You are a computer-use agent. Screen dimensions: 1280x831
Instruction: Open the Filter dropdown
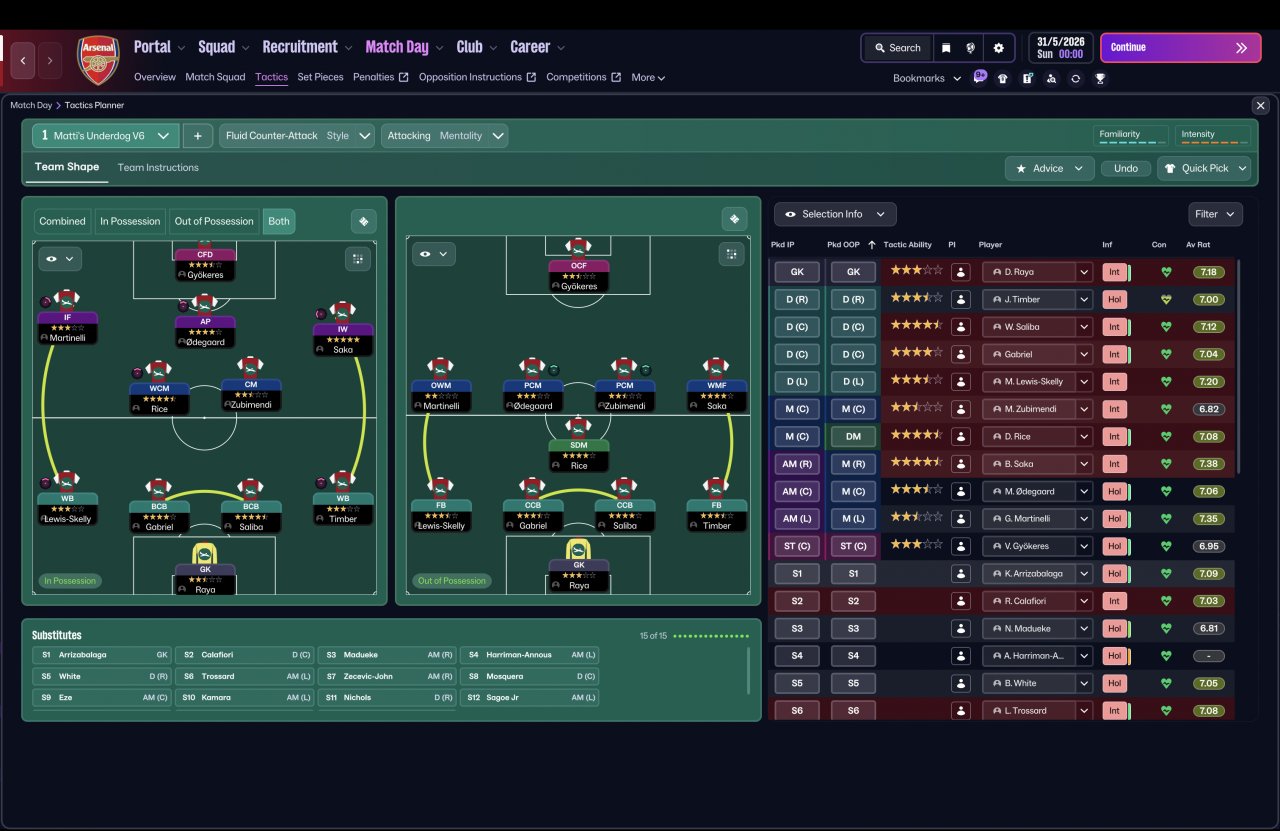1216,214
